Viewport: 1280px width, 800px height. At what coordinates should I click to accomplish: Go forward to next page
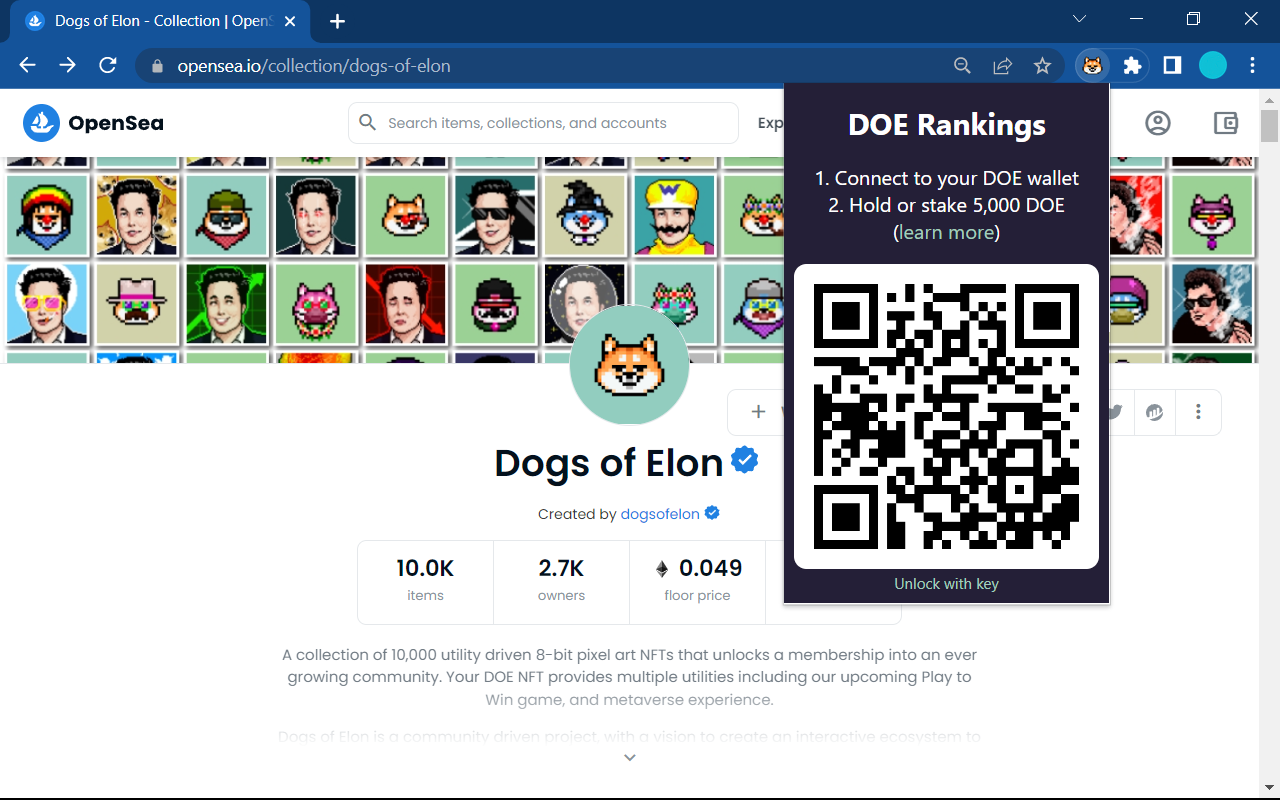click(67, 66)
